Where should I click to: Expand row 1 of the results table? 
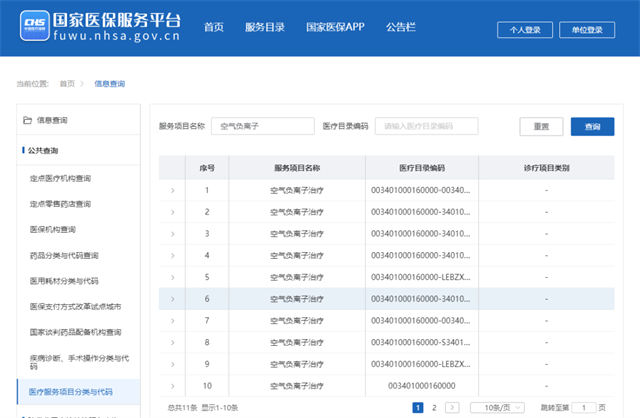[173, 190]
